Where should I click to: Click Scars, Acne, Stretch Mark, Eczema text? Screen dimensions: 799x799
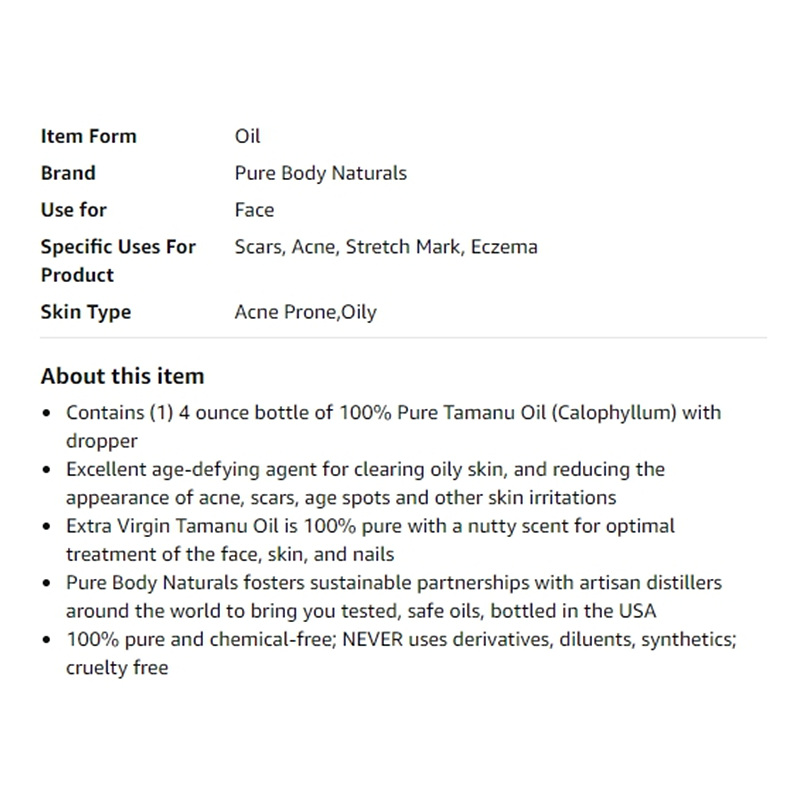[x=386, y=247]
